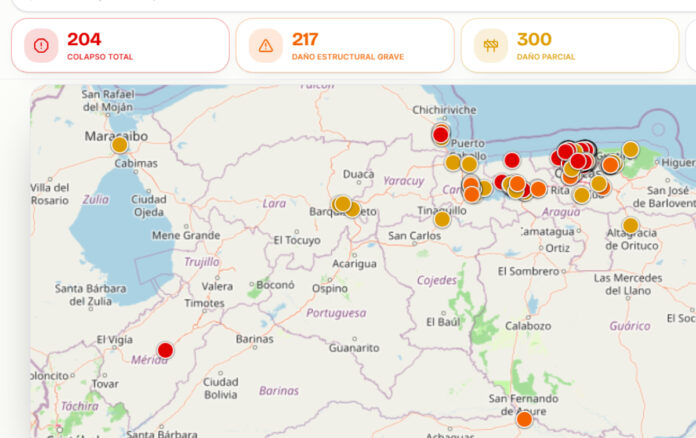
Task: Click the Yaracuy state label
Action: [x=403, y=181]
